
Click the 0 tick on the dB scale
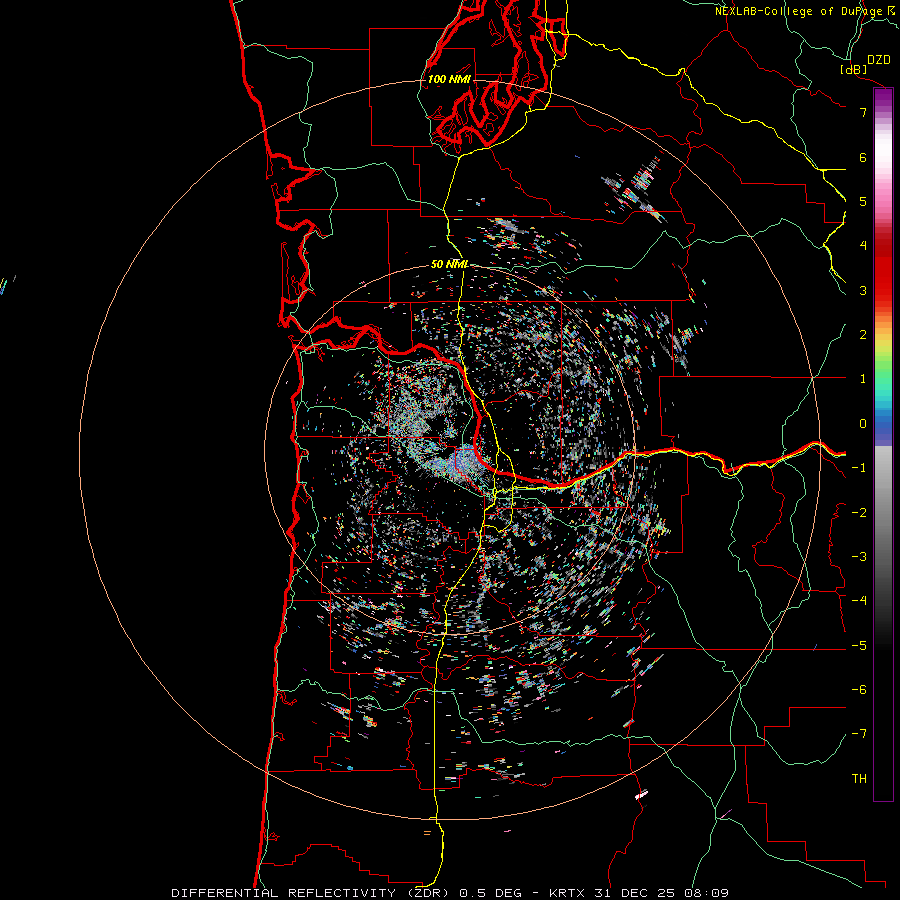pyautogui.click(x=863, y=424)
